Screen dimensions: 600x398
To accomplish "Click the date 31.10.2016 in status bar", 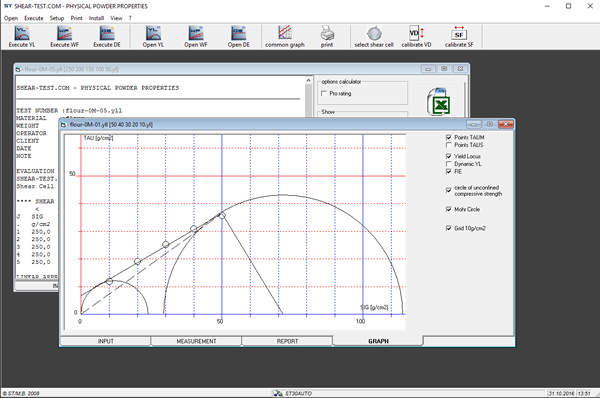I will point(561,393).
